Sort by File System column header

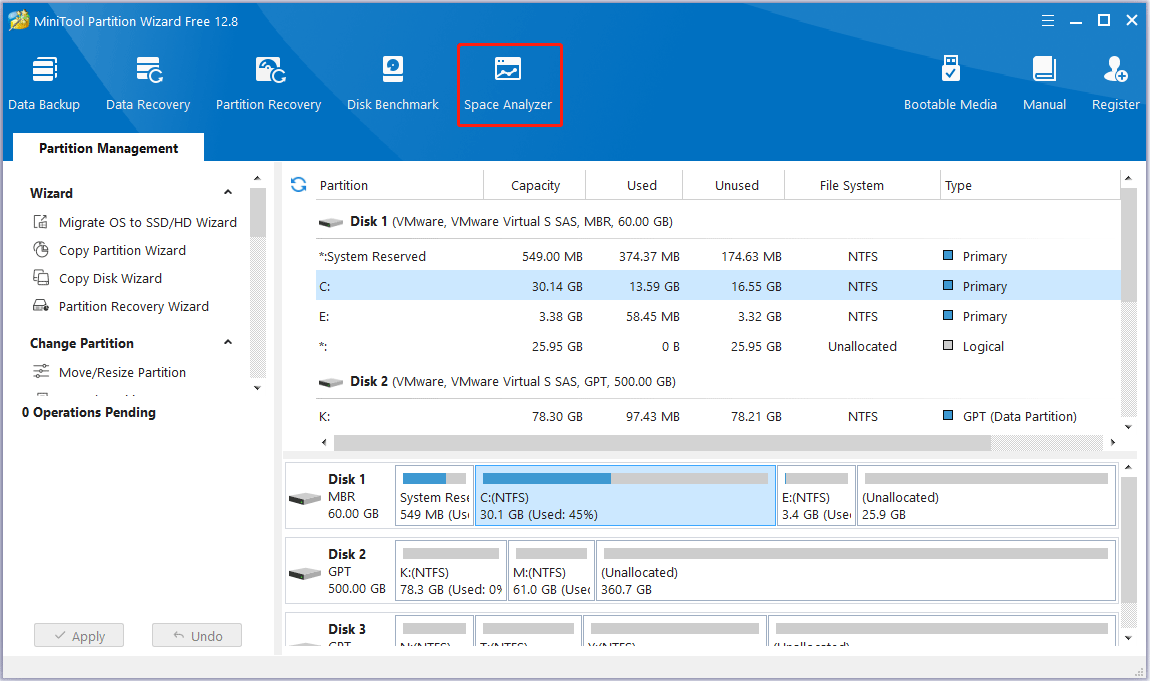click(x=851, y=185)
